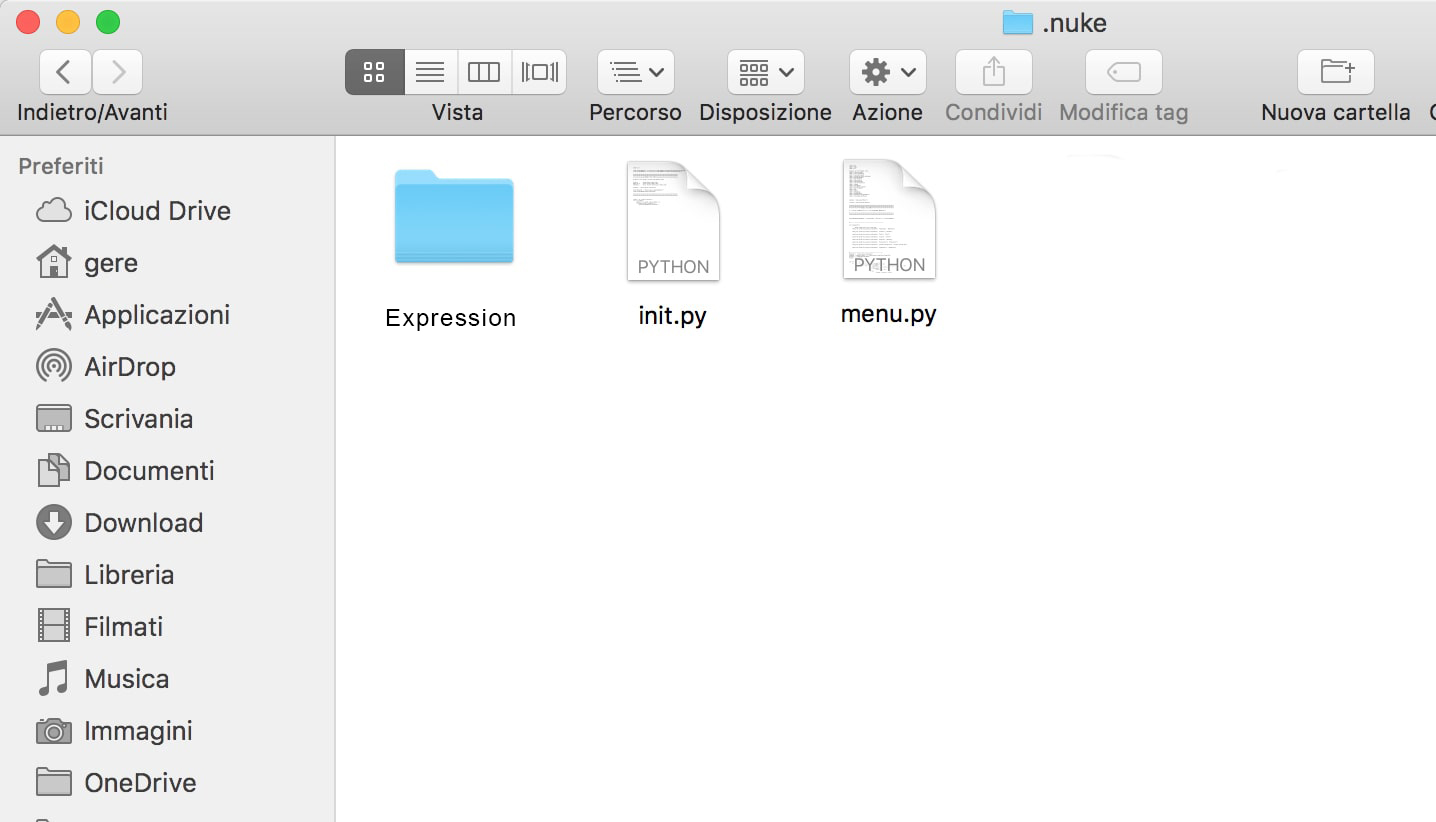Image resolution: width=1436 pixels, height=822 pixels.
Task: Click the Avanti forward arrow
Action: pyautogui.click(x=117, y=71)
